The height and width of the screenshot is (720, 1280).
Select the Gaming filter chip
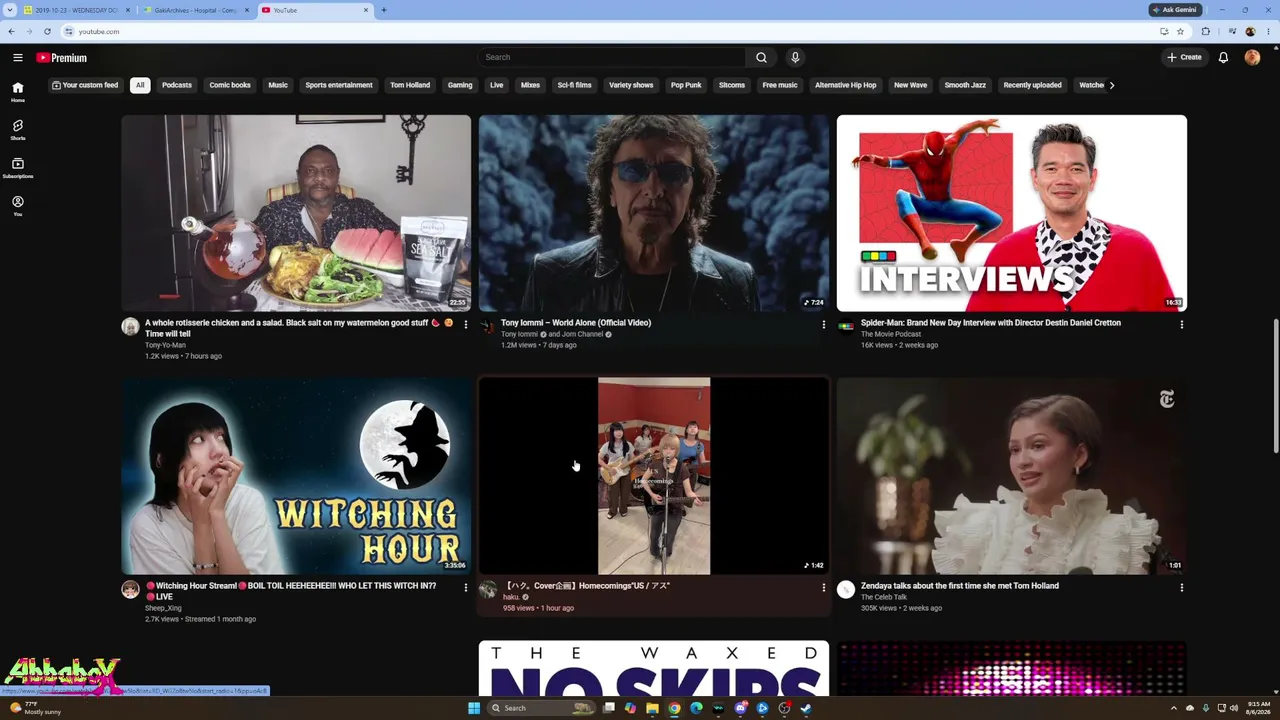460,85
